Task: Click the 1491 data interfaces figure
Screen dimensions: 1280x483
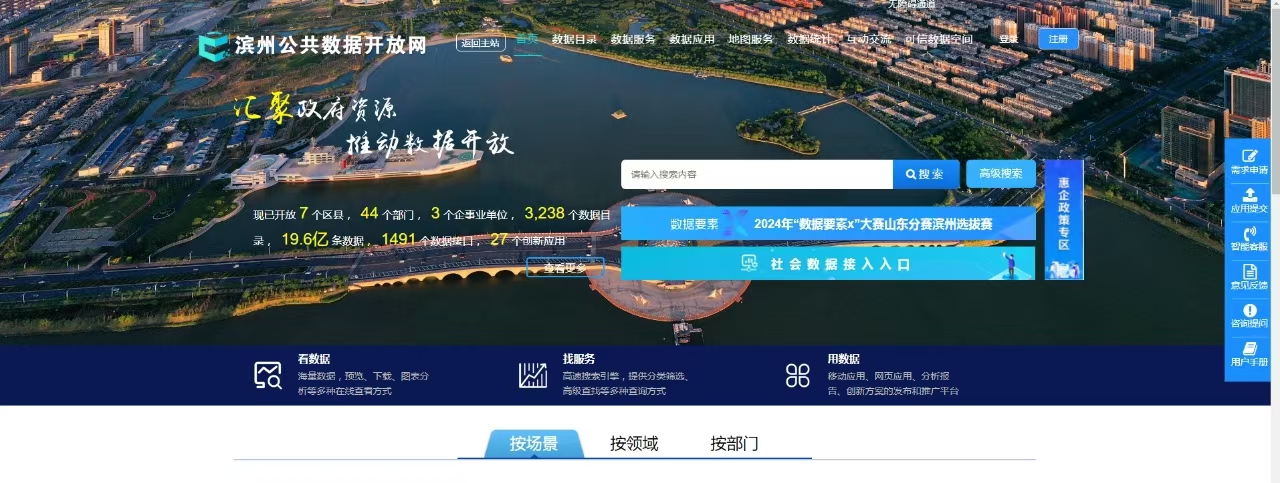Action: coord(399,239)
